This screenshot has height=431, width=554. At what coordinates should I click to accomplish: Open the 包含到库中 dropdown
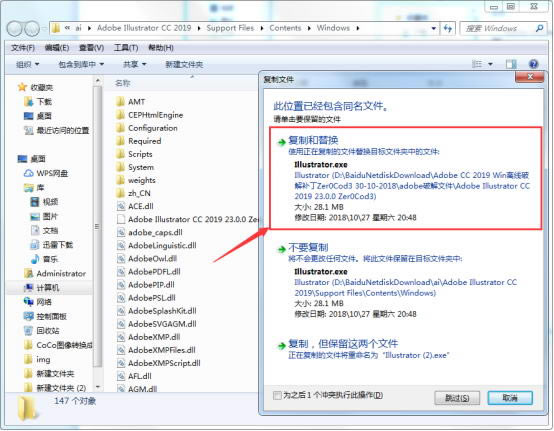coord(81,64)
